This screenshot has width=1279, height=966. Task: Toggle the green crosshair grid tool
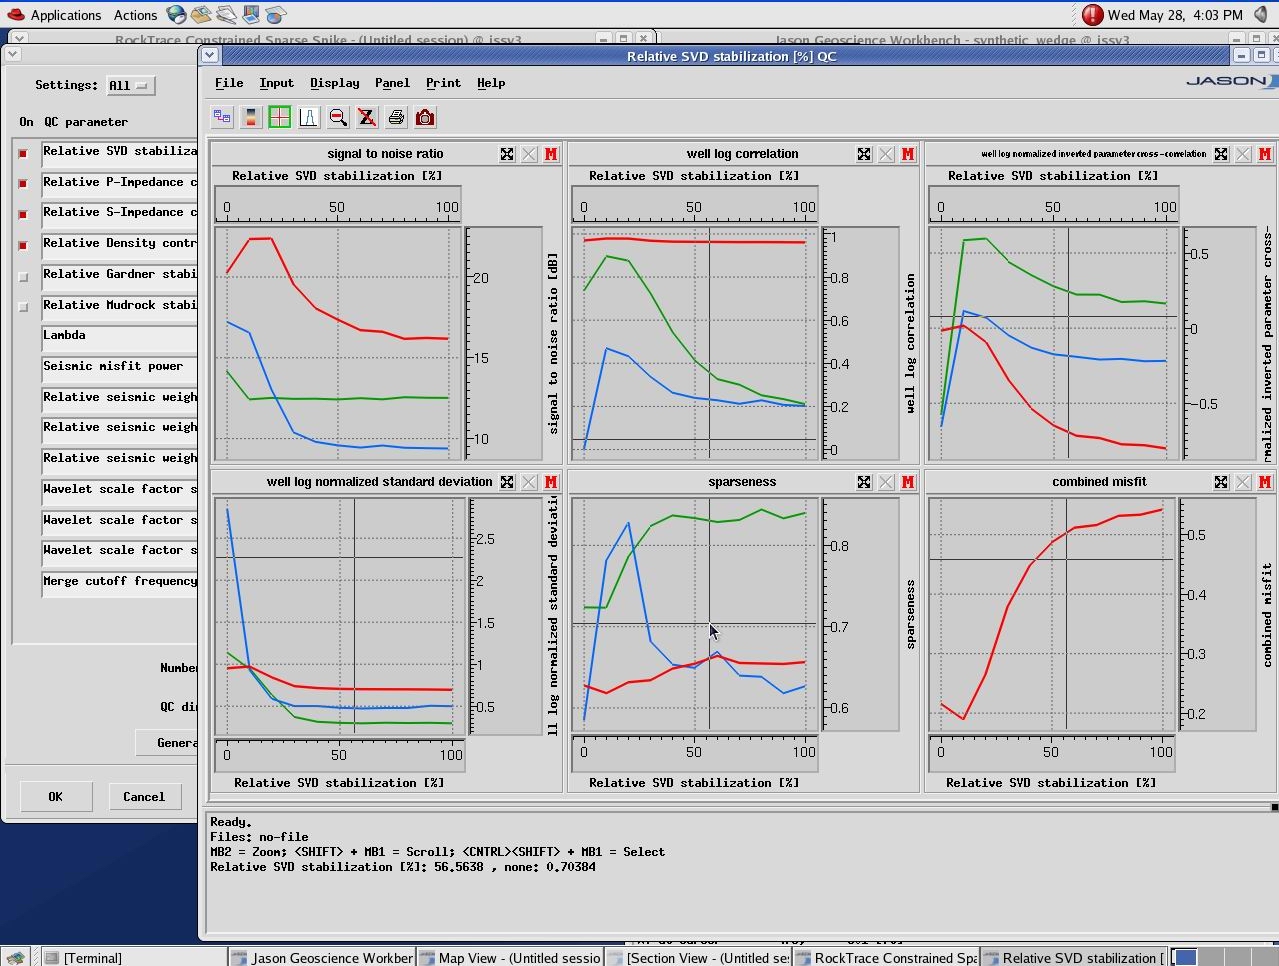click(x=280, y=118)
